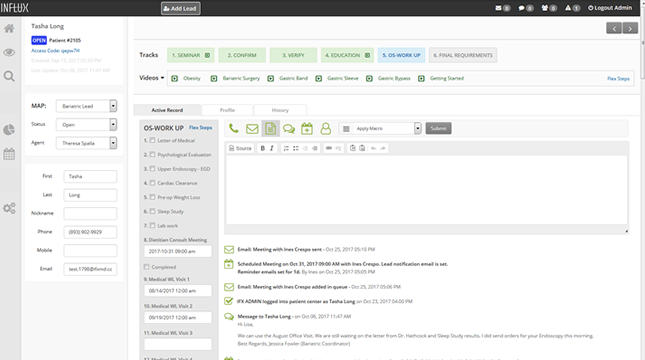
Task: Click the alert warning icon in header
Action: point(568,8)
